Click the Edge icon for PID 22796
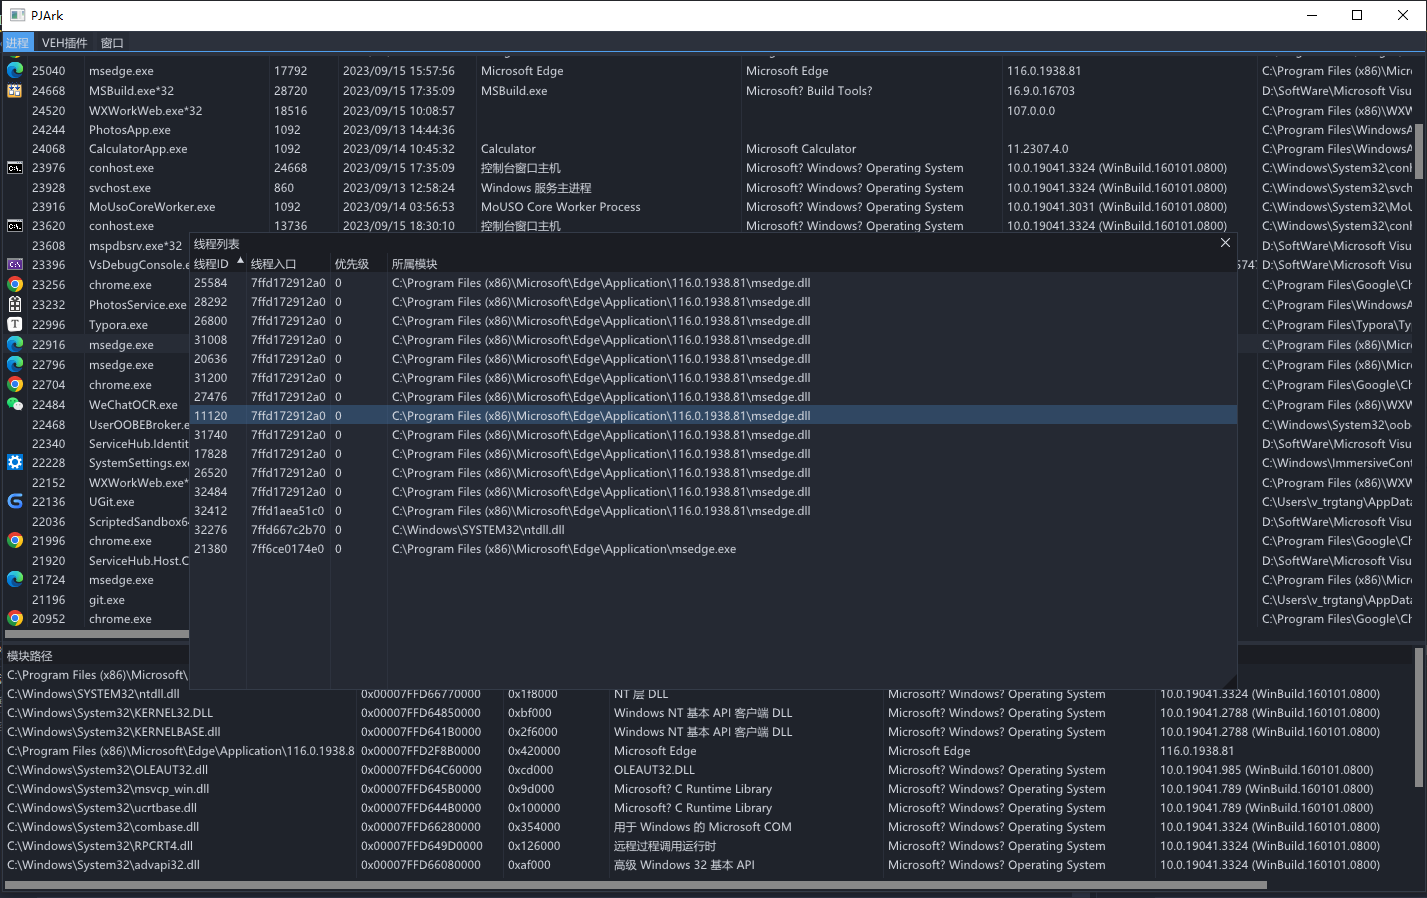Screen dimensions: 1427x898 [15, 365]
